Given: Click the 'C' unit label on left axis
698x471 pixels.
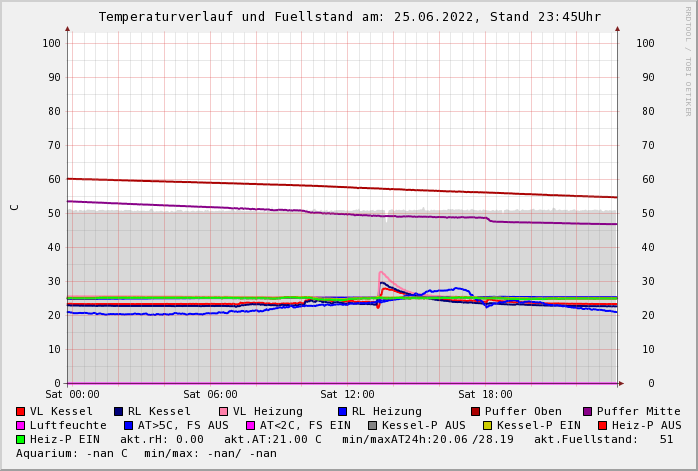Looking at the screenshot, I should [x=15, y=207].
